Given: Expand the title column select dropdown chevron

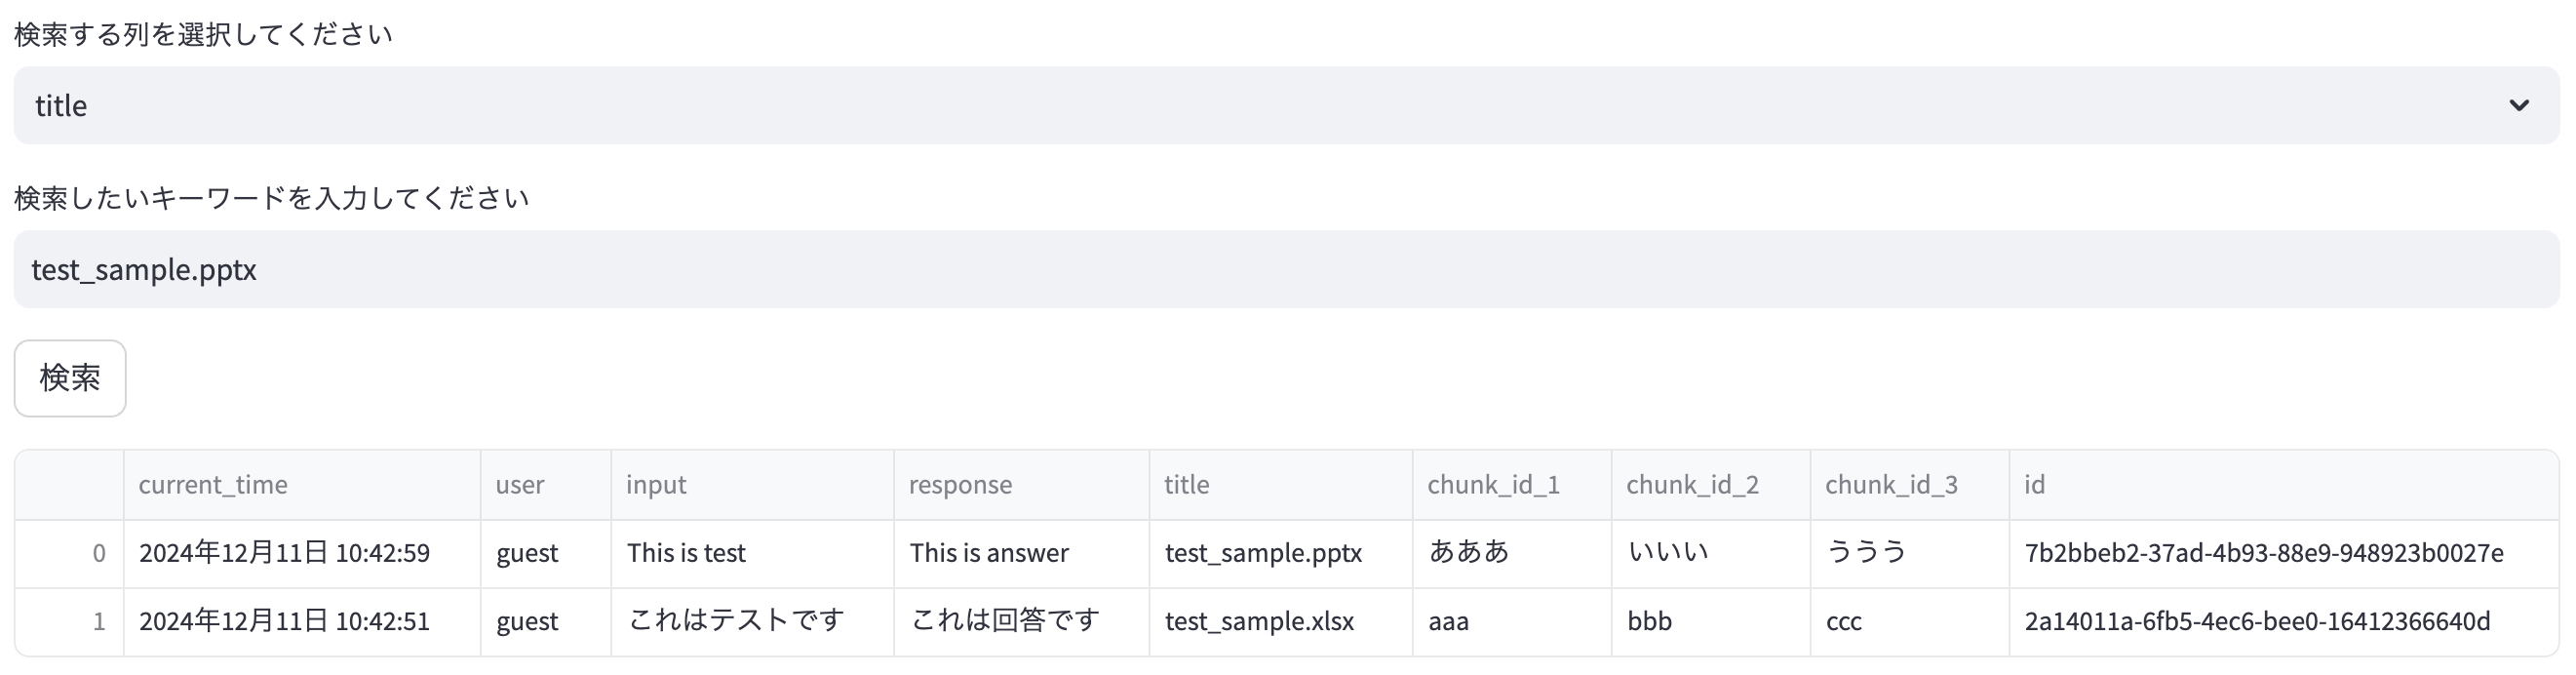Looking at the screenshot, I should point(2518,105).
